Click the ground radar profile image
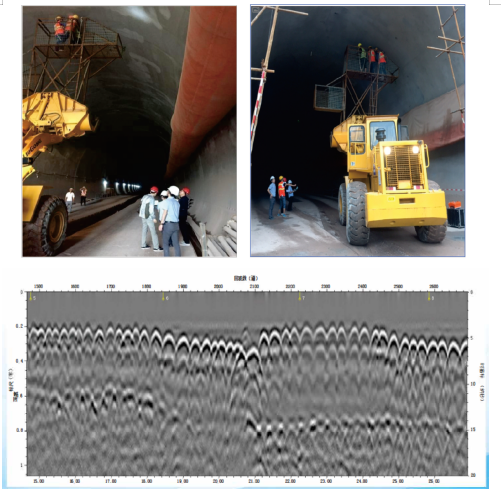Screen dimensions: 501x494 (247, 383)
